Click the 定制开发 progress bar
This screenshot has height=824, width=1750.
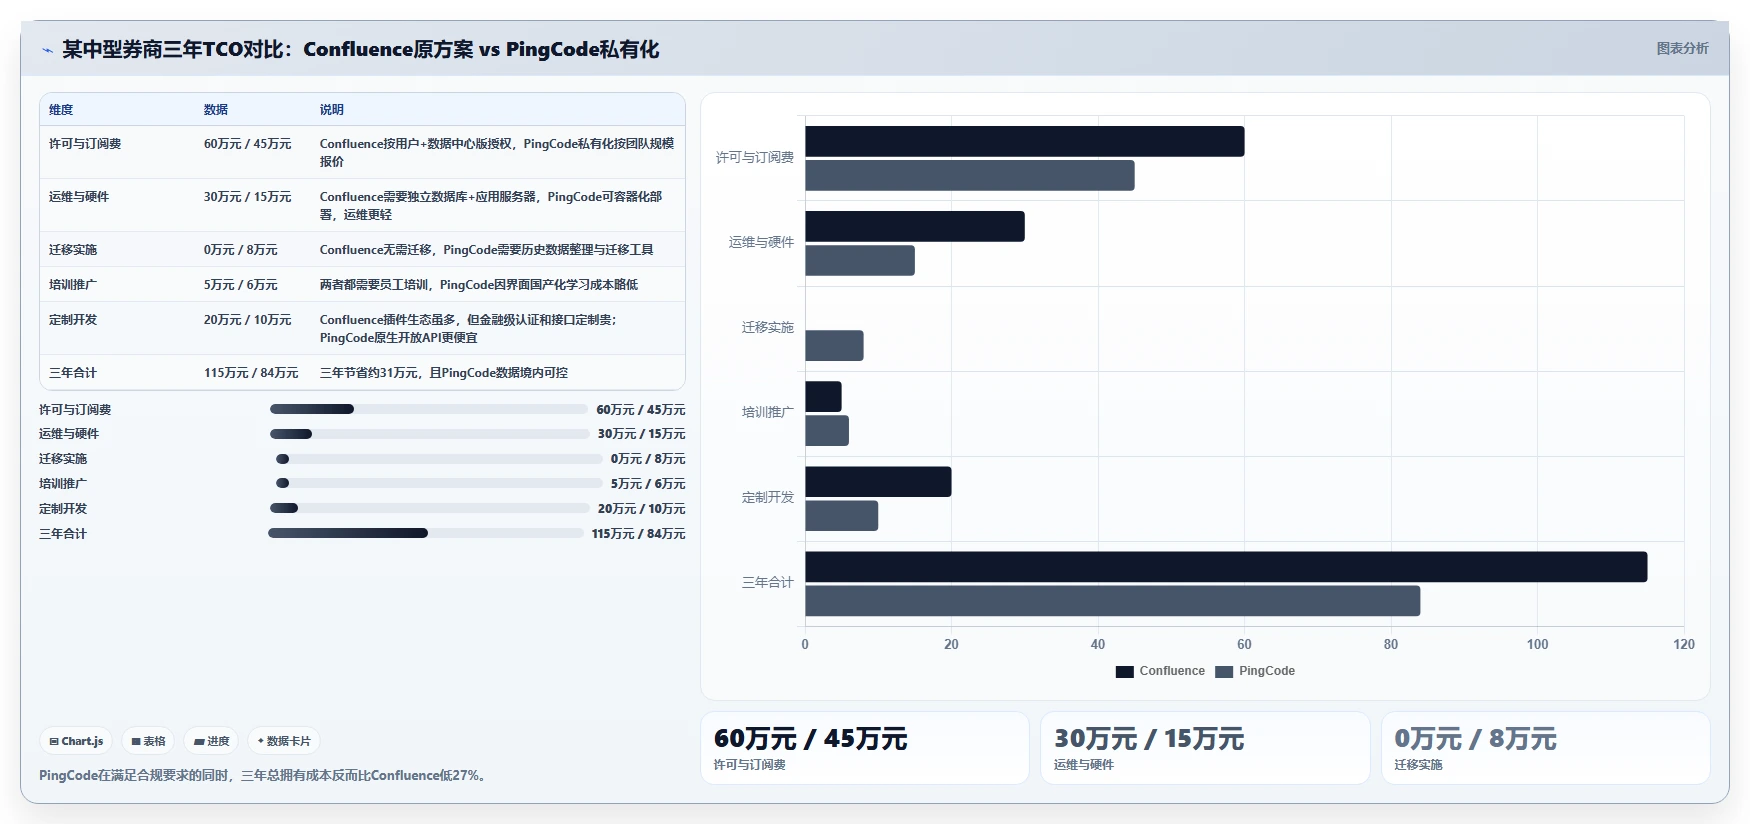pyautogui.click(x=429, y=508)
